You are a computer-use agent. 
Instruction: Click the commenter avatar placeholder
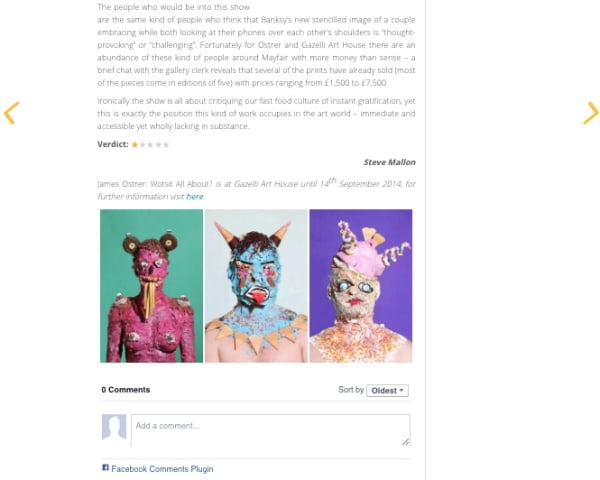point(114,427)
